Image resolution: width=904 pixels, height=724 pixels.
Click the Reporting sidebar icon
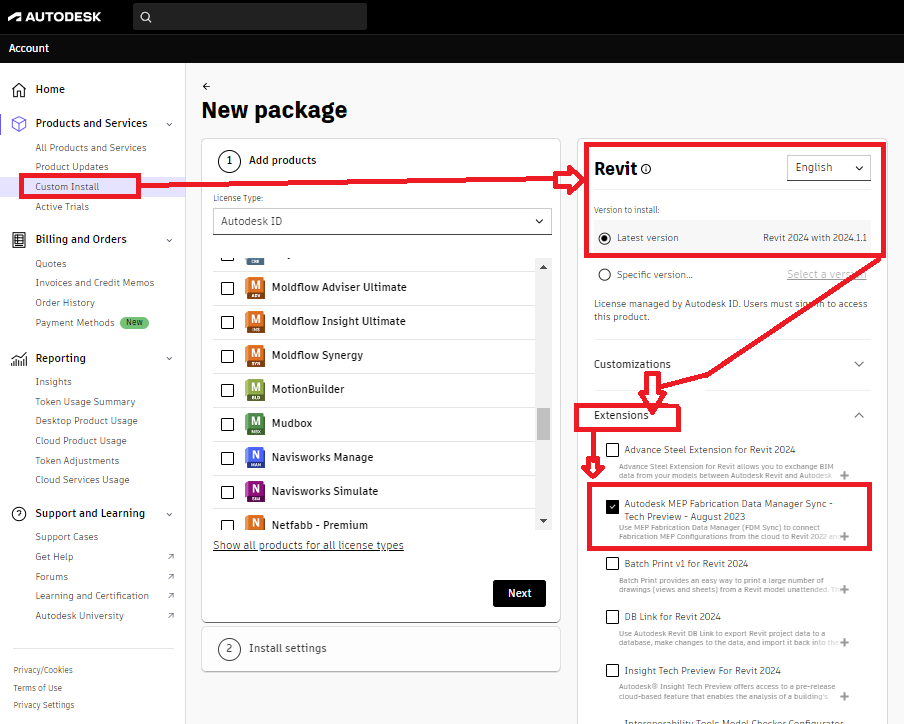coord(16,358)
